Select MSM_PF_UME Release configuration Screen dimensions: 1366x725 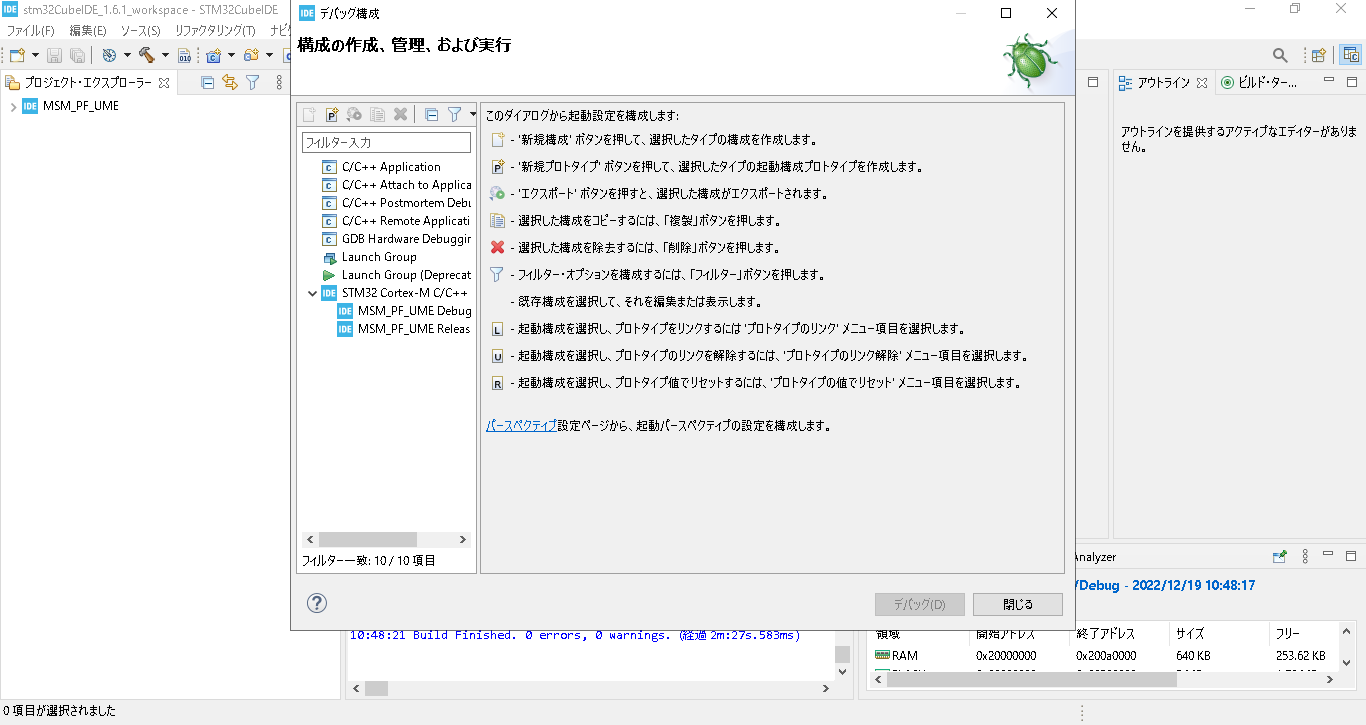click(404, 329)
